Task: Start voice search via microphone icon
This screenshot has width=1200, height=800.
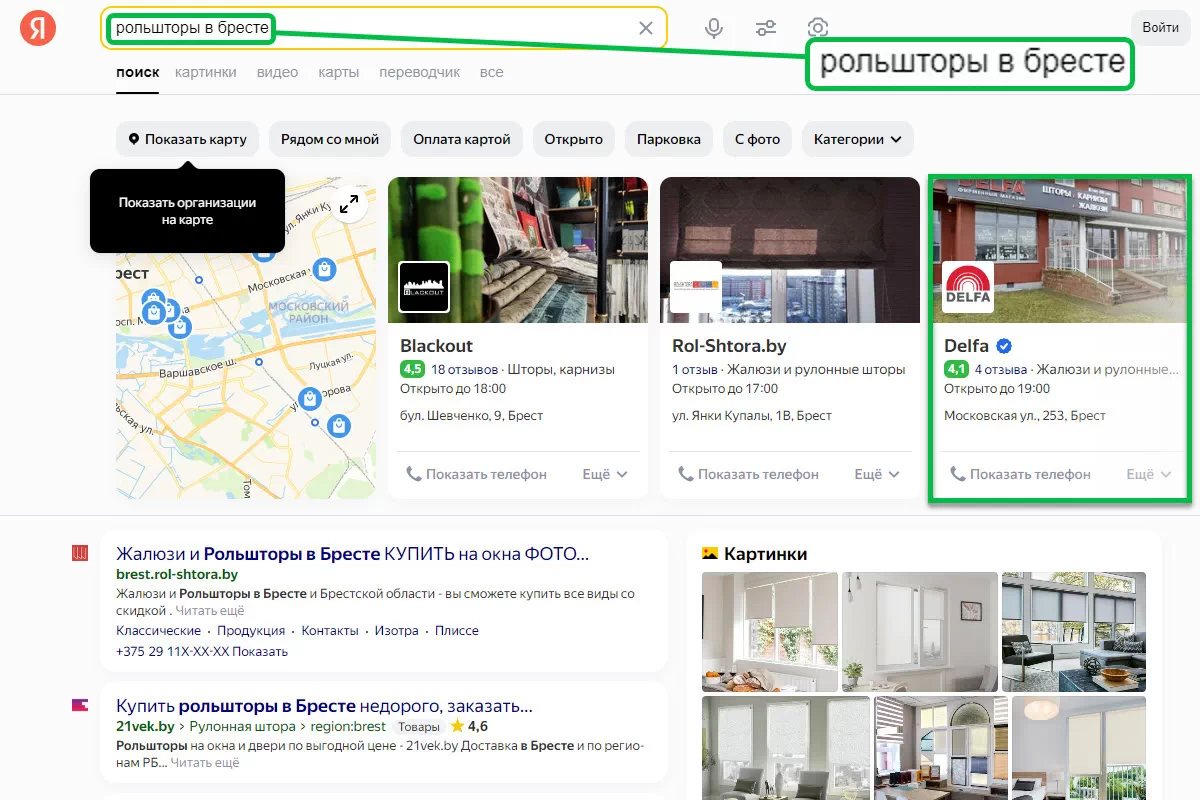Action: 714,28
